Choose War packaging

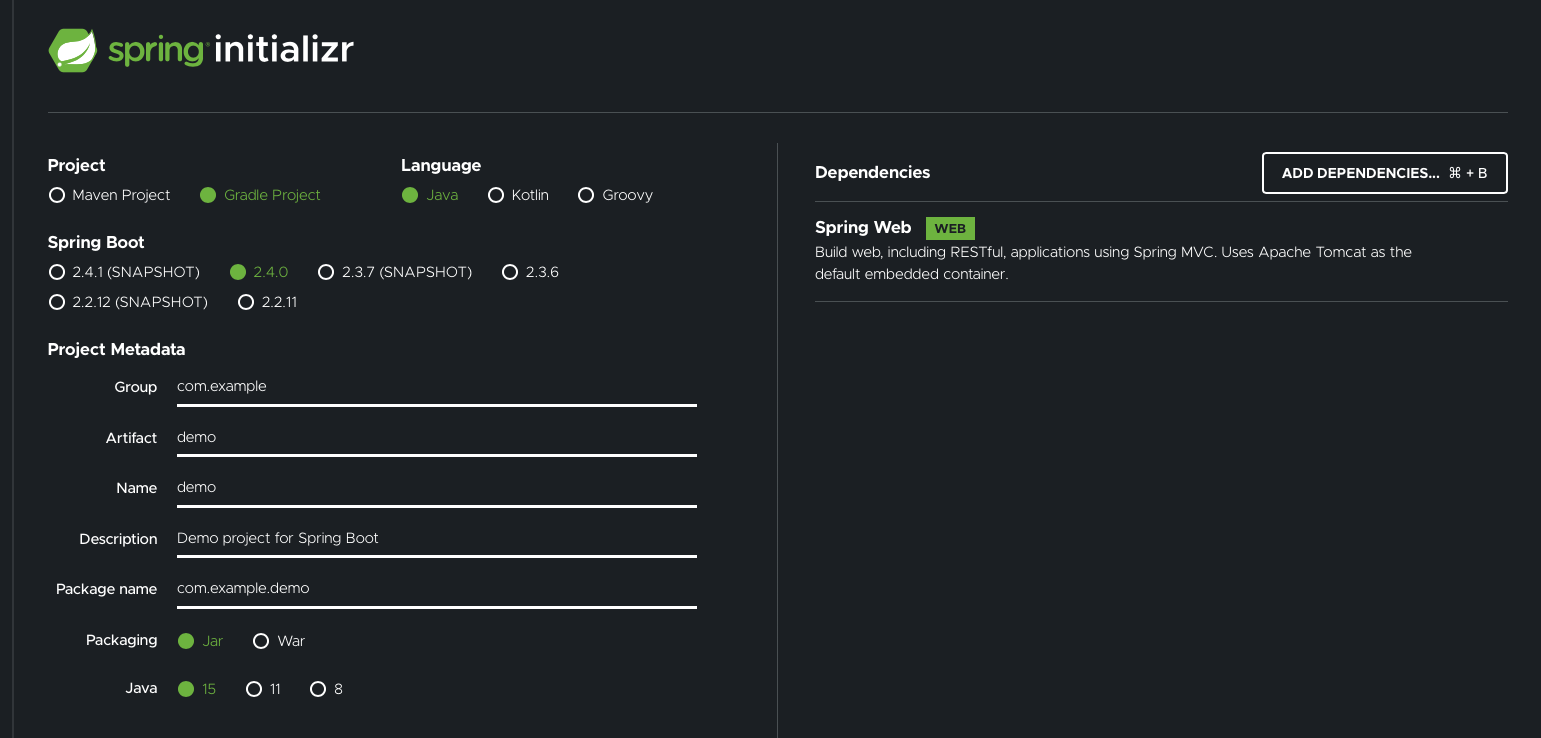click(x=261, y=640)
